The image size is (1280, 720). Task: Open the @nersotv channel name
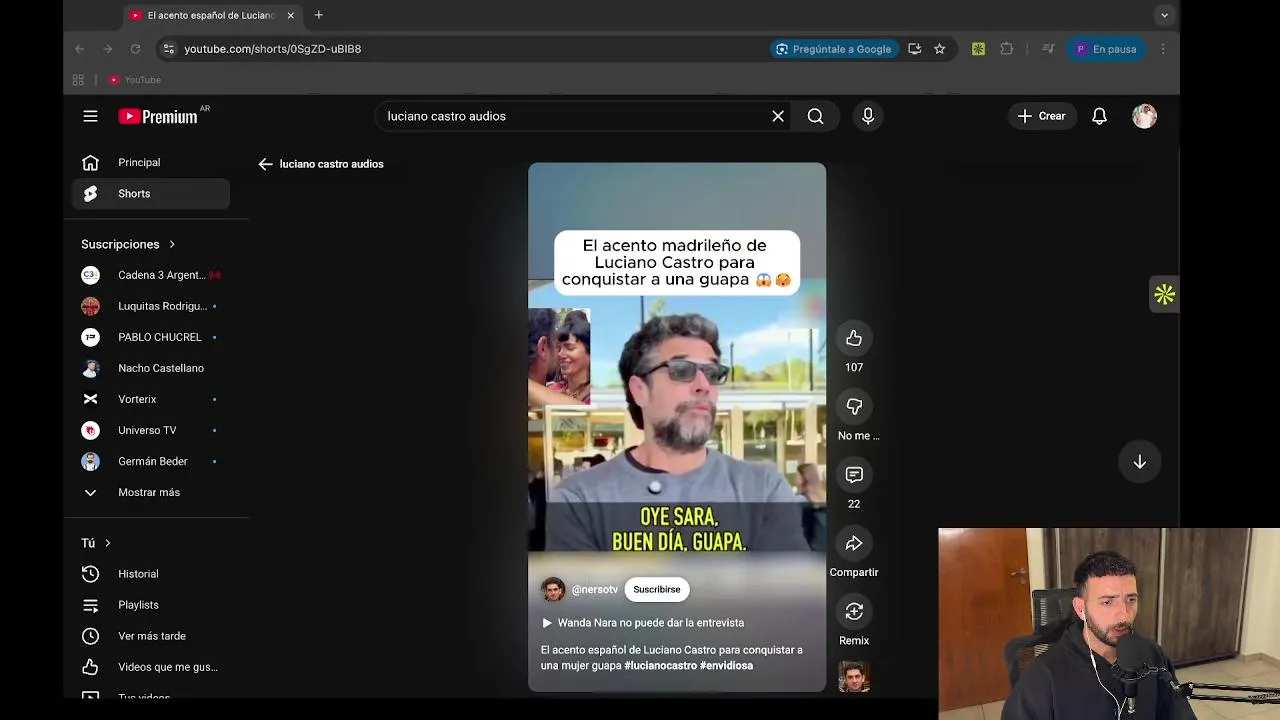click(x=595, y=590)
